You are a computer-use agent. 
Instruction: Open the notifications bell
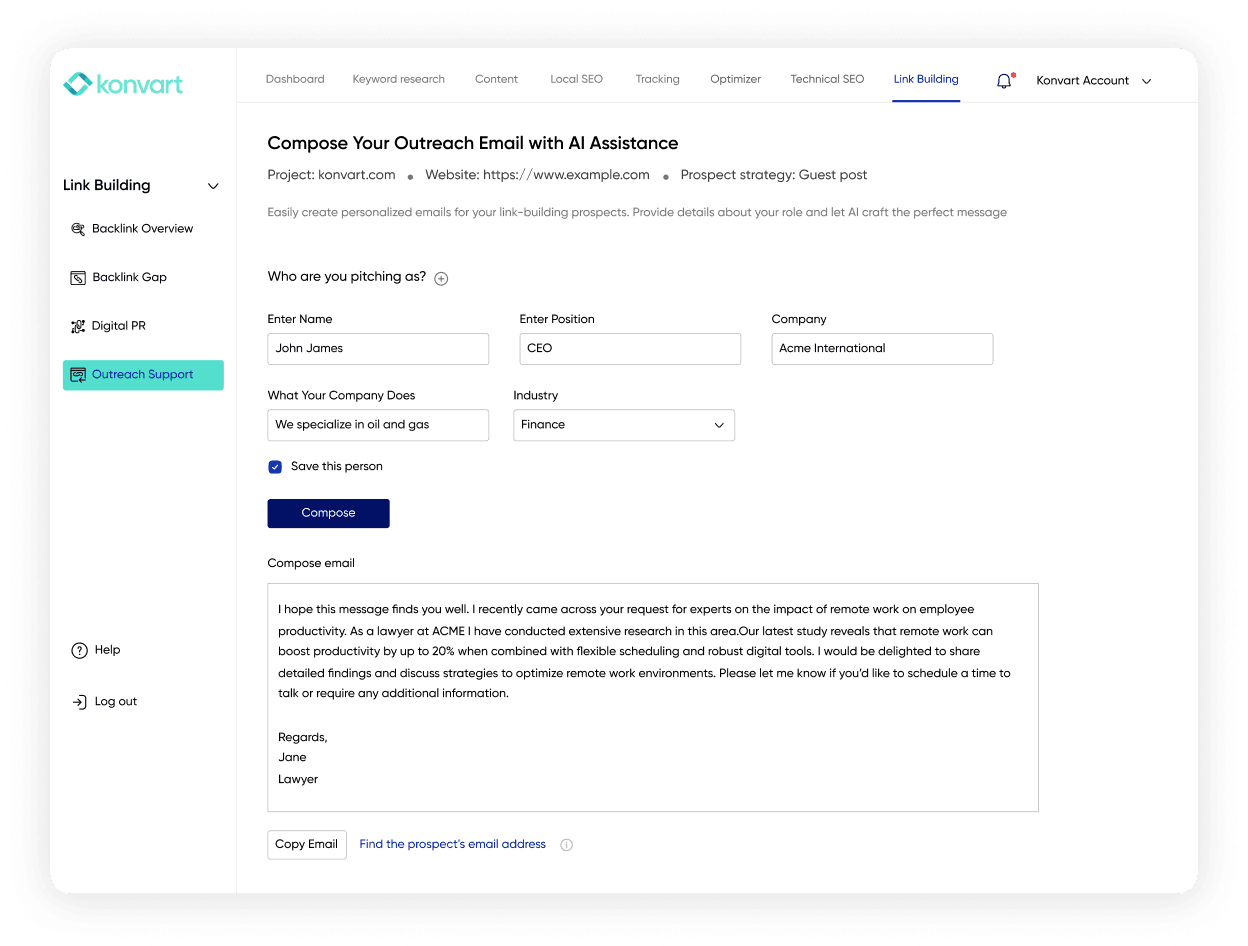[x=1004, y=80]
